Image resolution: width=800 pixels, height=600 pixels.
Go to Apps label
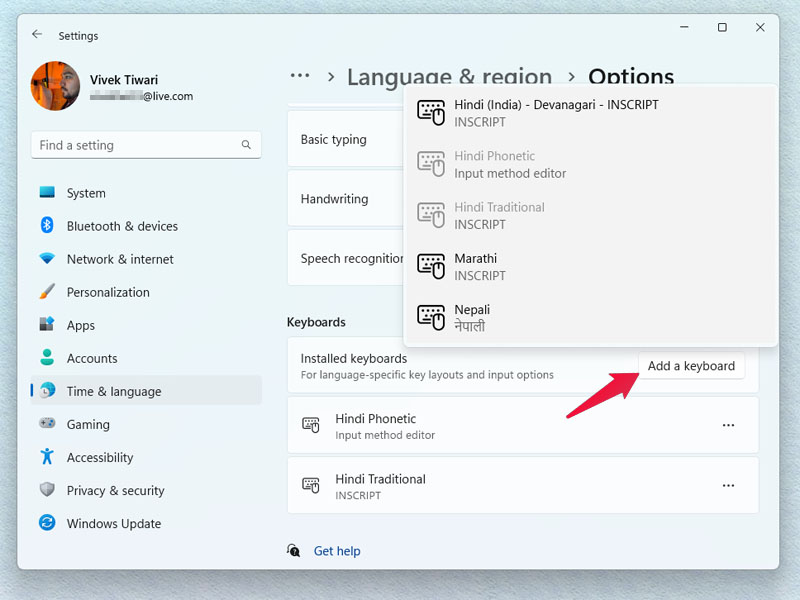tap(81, 326)
